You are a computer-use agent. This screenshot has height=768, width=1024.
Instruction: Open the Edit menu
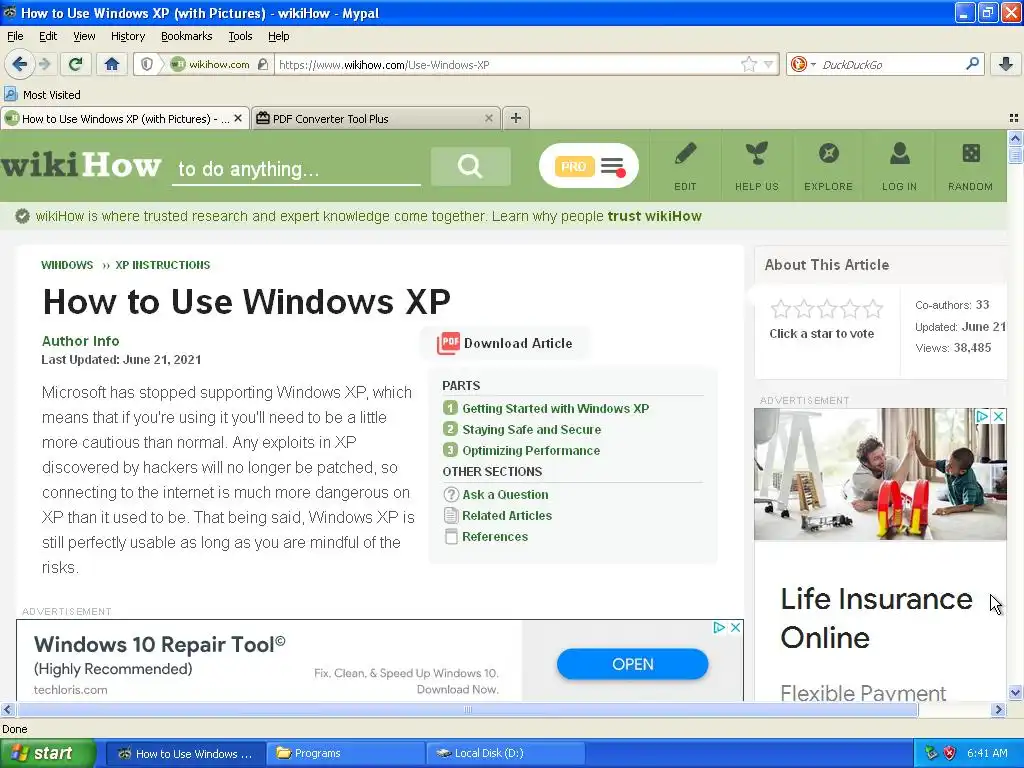[x=48, y=36]
